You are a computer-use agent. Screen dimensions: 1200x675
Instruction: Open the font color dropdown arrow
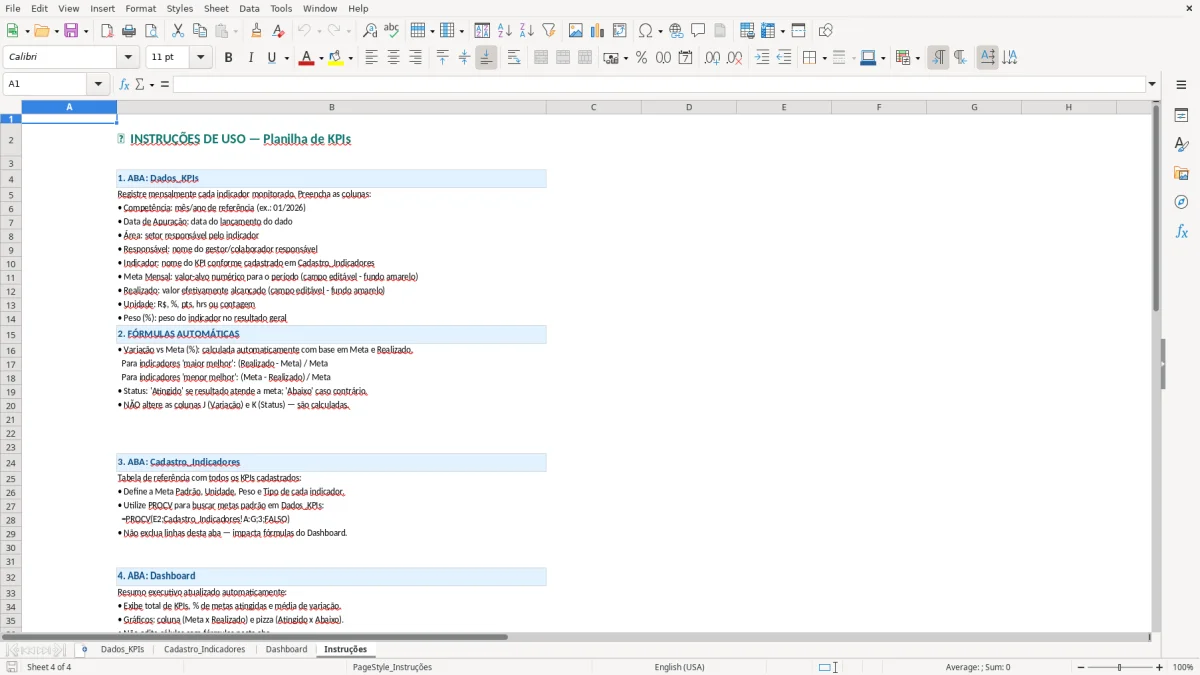pyautogui.click(x=319, y=58)
